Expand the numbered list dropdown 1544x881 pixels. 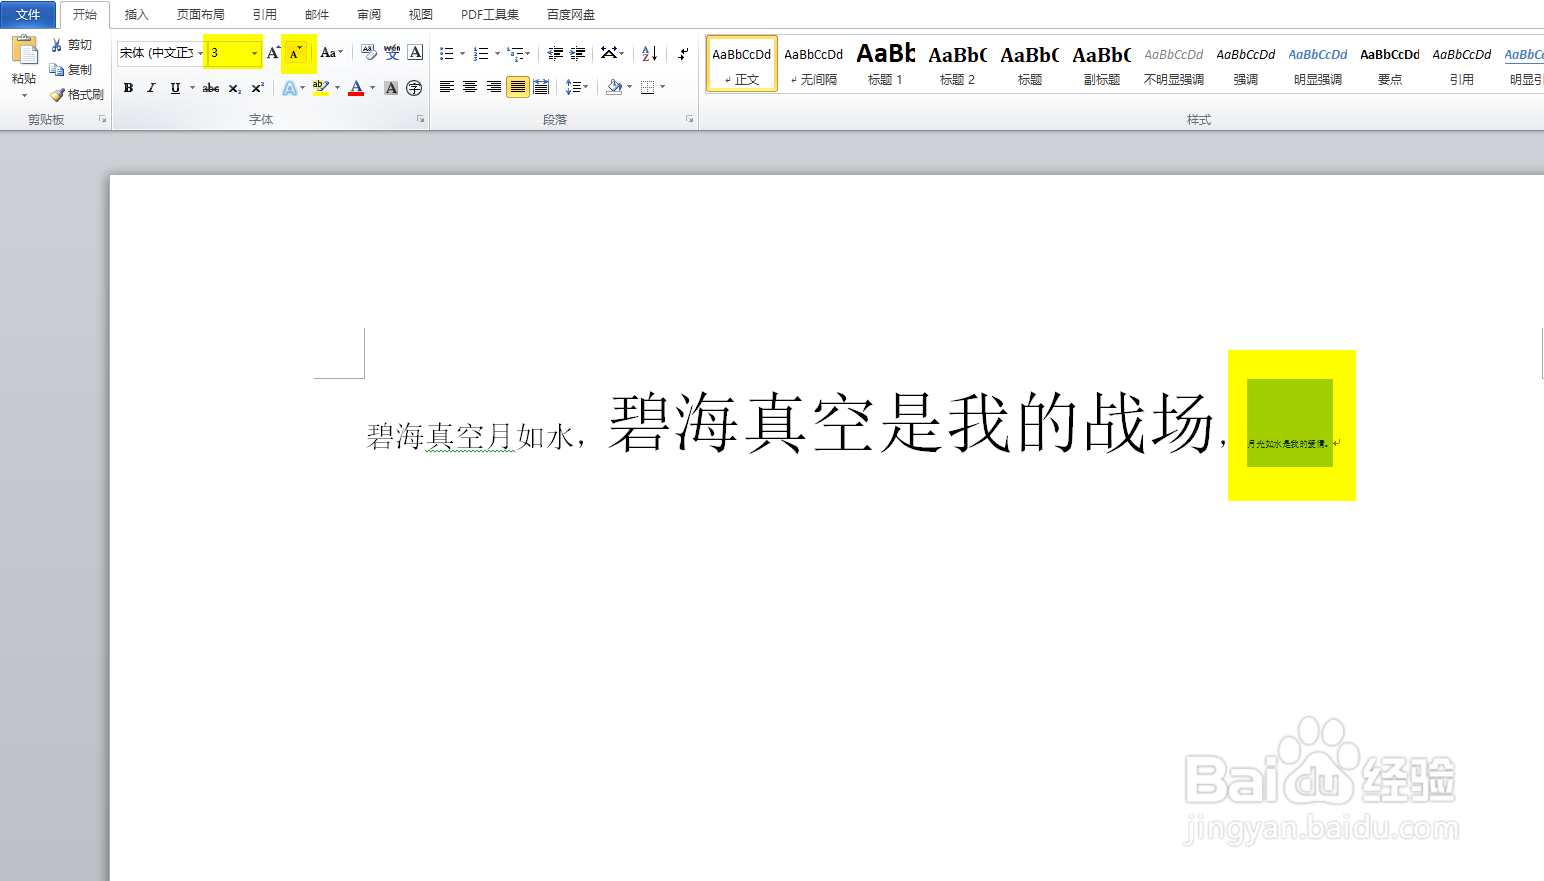(497, 53)
